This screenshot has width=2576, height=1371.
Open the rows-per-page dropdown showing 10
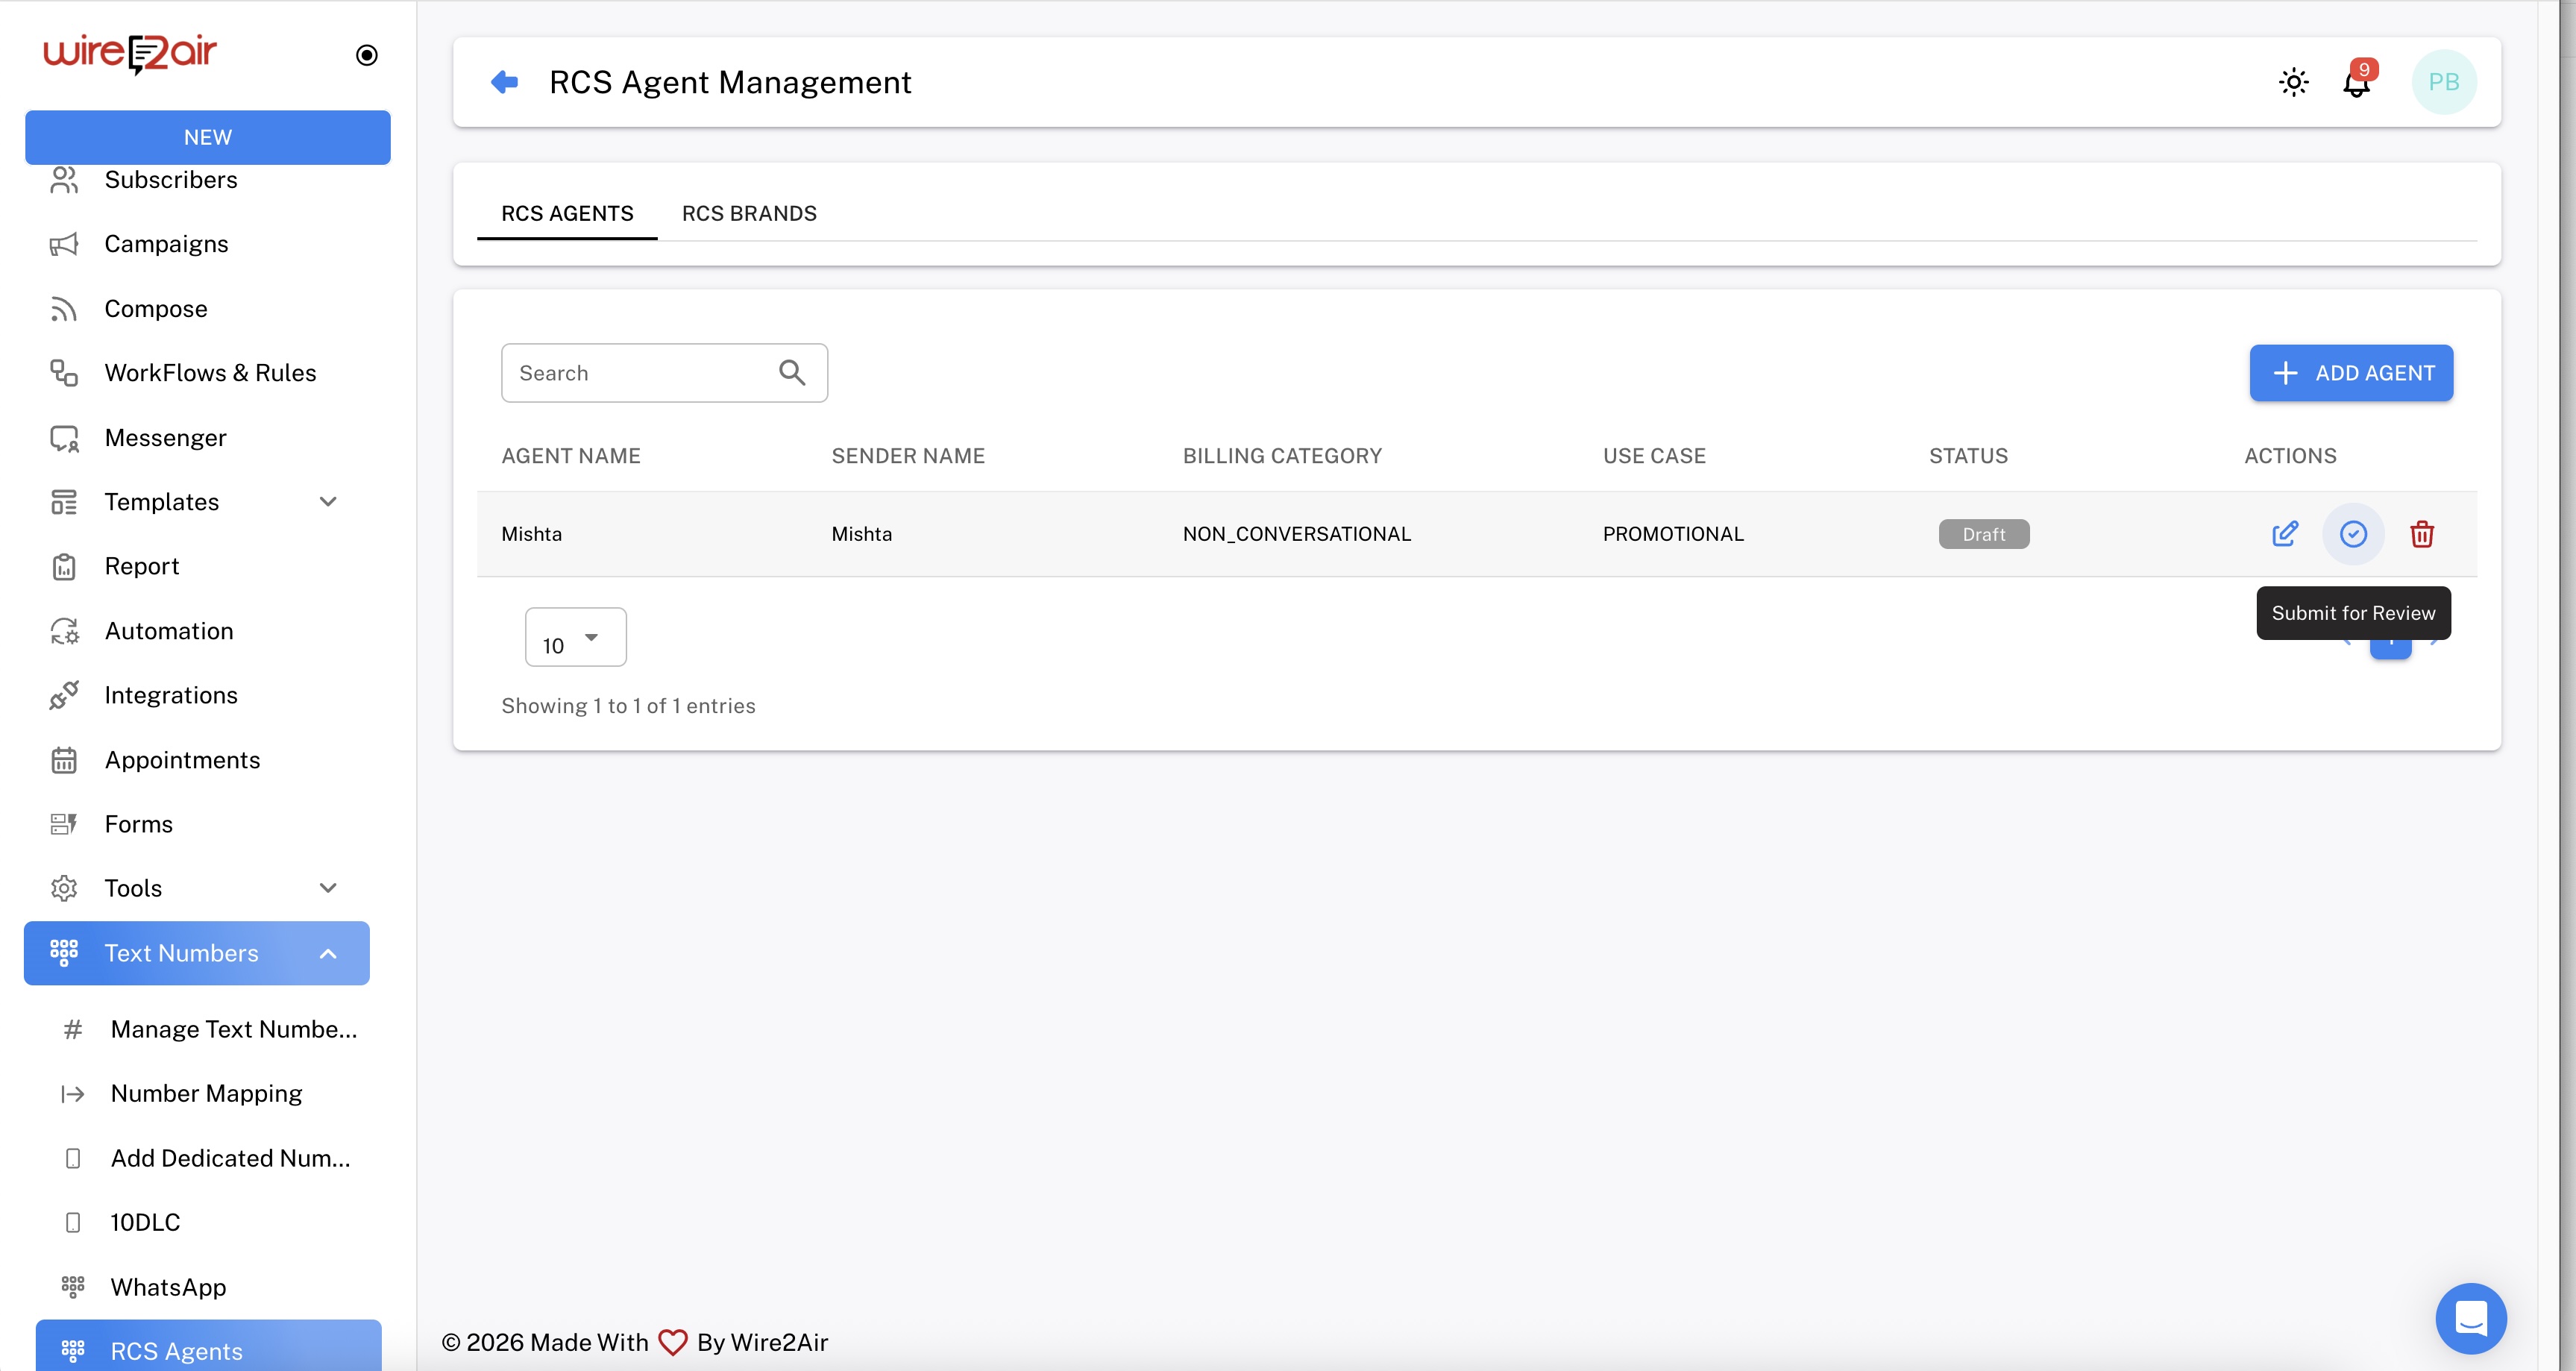coord(575,638)
